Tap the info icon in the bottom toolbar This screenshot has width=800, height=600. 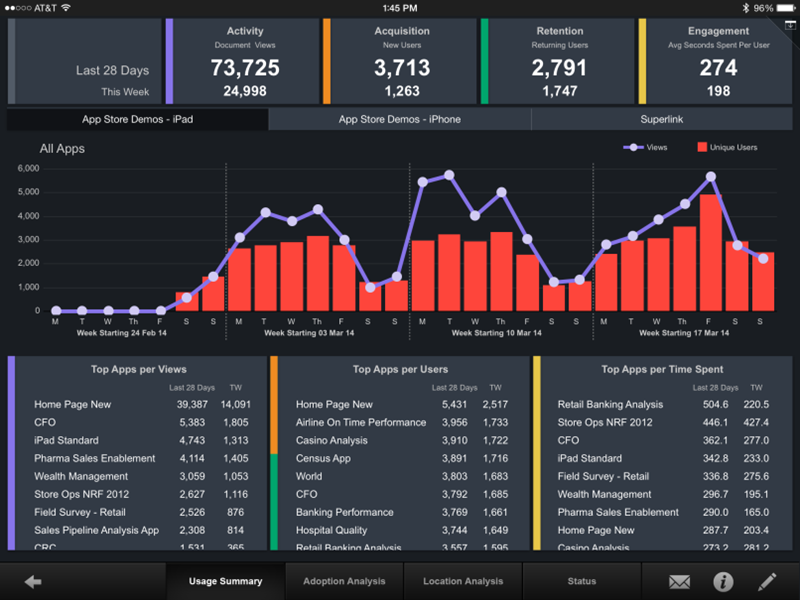coord(719,581)
